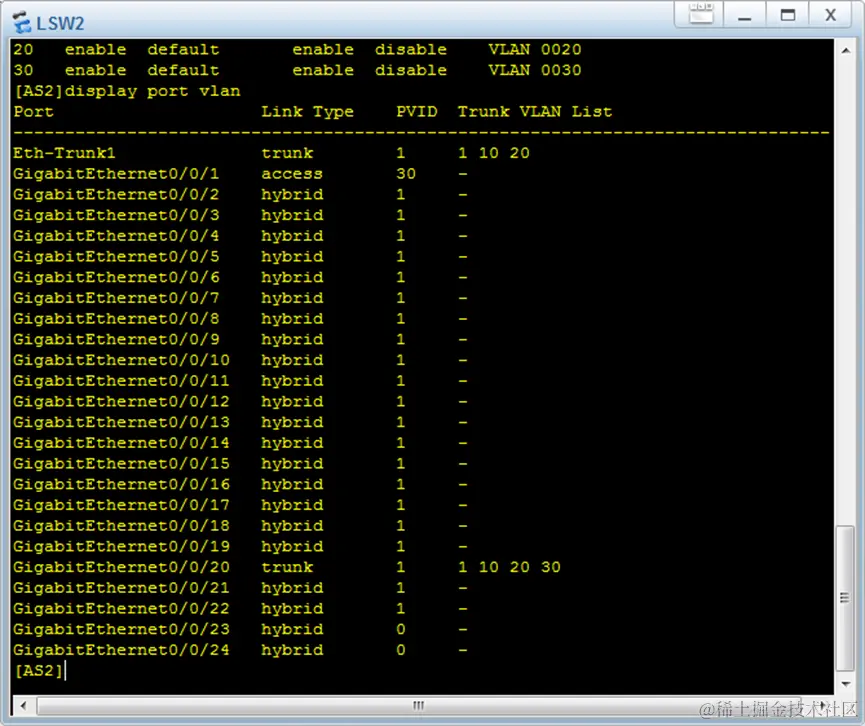Click the vertical scrollbar thumb
Image resolution: width=865 pixels, height=726 pixels.
(x=845, y=598)
